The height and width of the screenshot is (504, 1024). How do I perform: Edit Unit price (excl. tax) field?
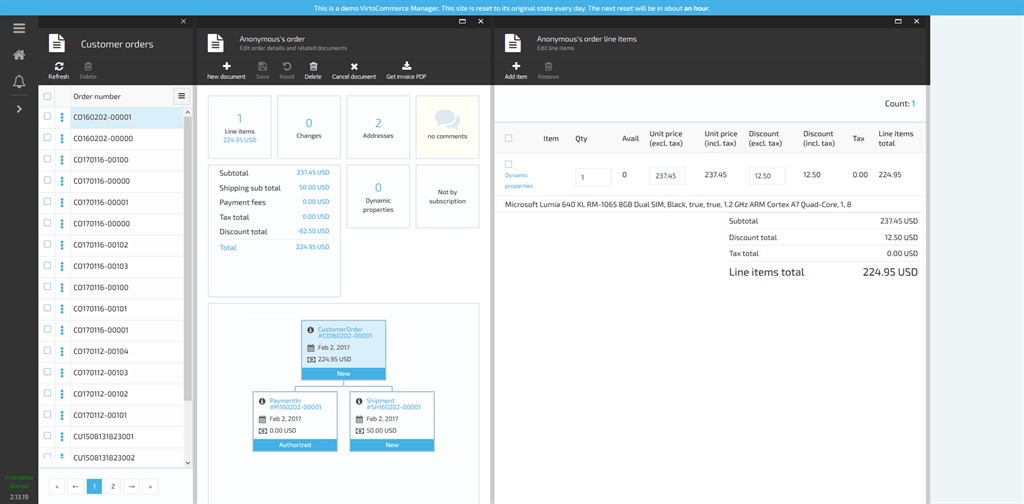667,176
